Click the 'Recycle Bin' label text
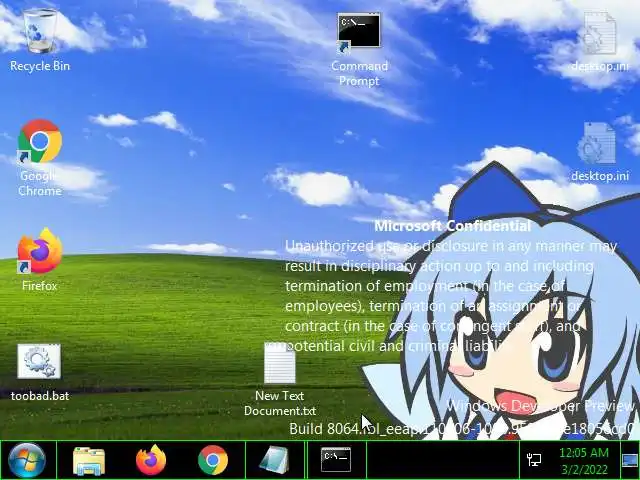The image size is (640, 480). [x=40, y=66]
